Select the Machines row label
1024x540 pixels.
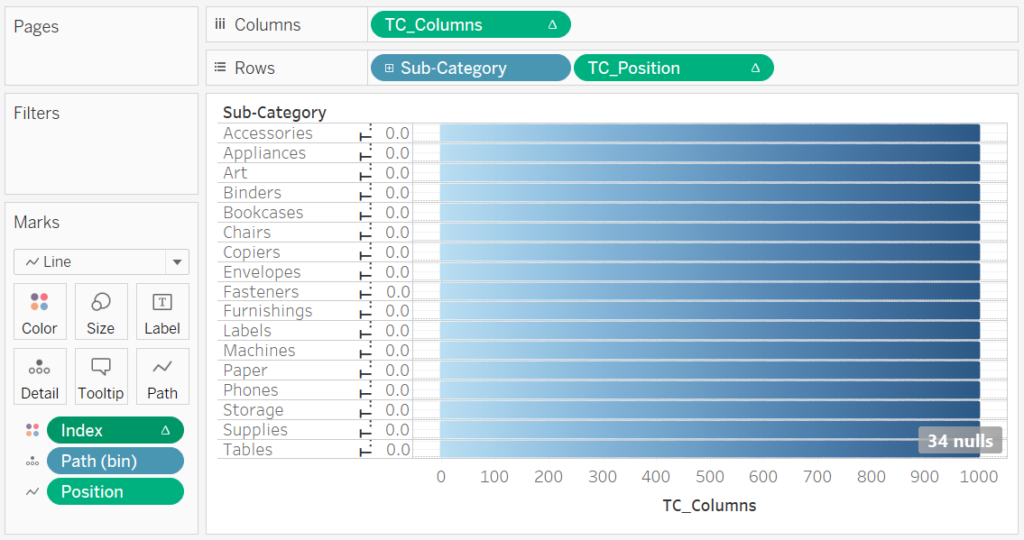click(x=259, y=351)
